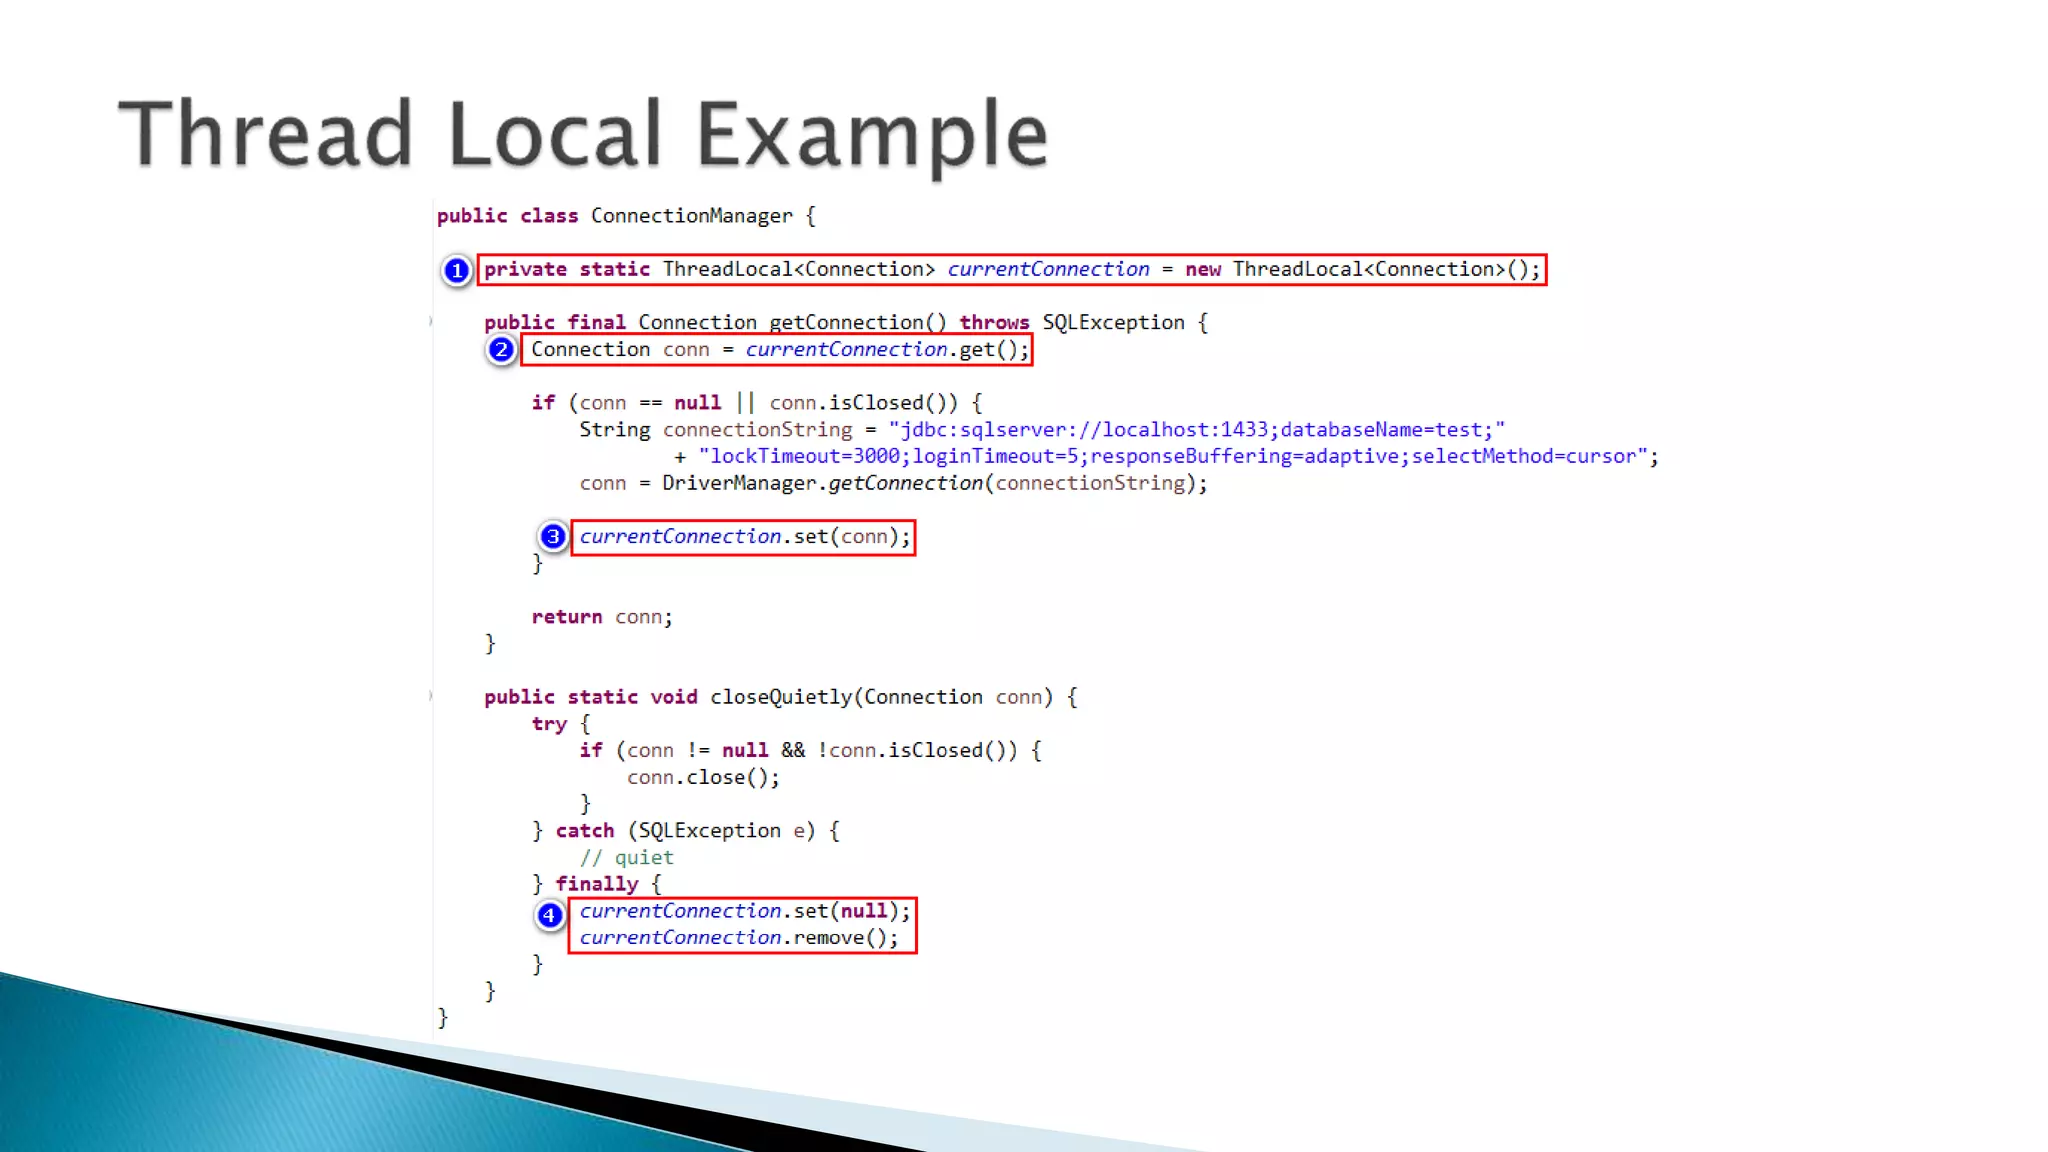Click the blue circle marker numbered 4
The width and height of the screenshot is (2048, 1152).
coord(549,914)
